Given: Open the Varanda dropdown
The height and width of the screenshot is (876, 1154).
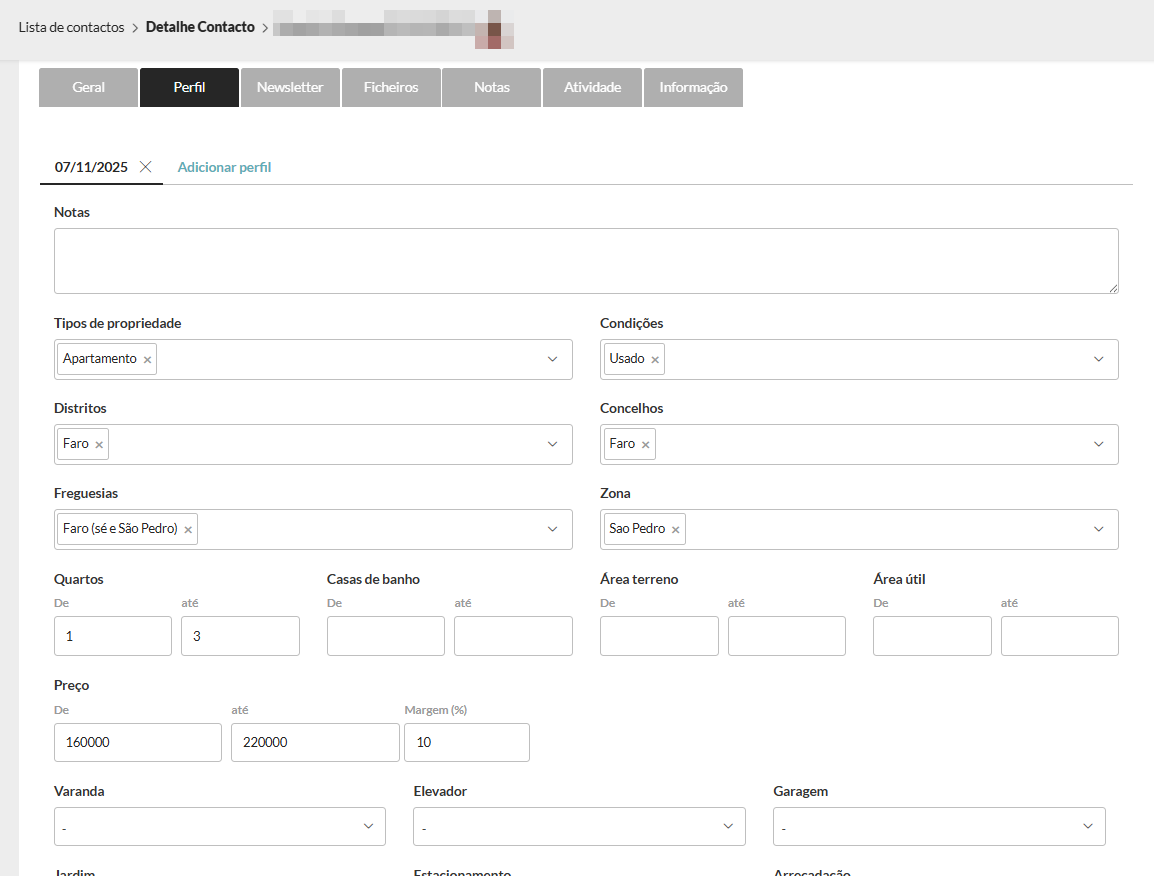Looking at the screenshot, I should tap(219, 827).
